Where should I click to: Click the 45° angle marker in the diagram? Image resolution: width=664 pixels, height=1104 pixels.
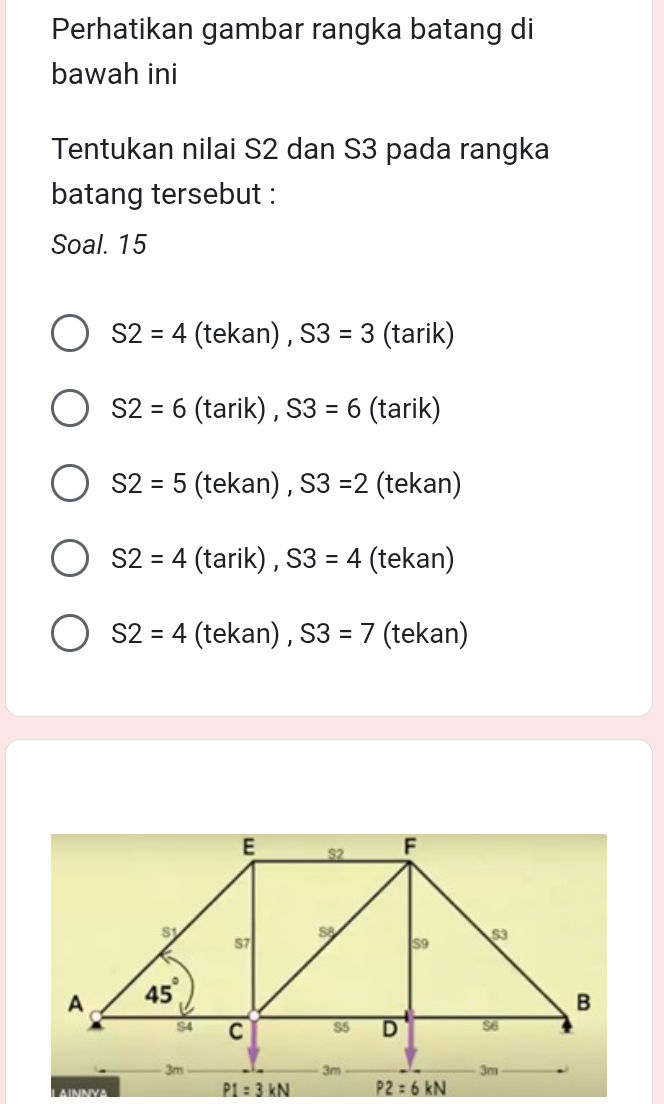[x=160, y=993]
